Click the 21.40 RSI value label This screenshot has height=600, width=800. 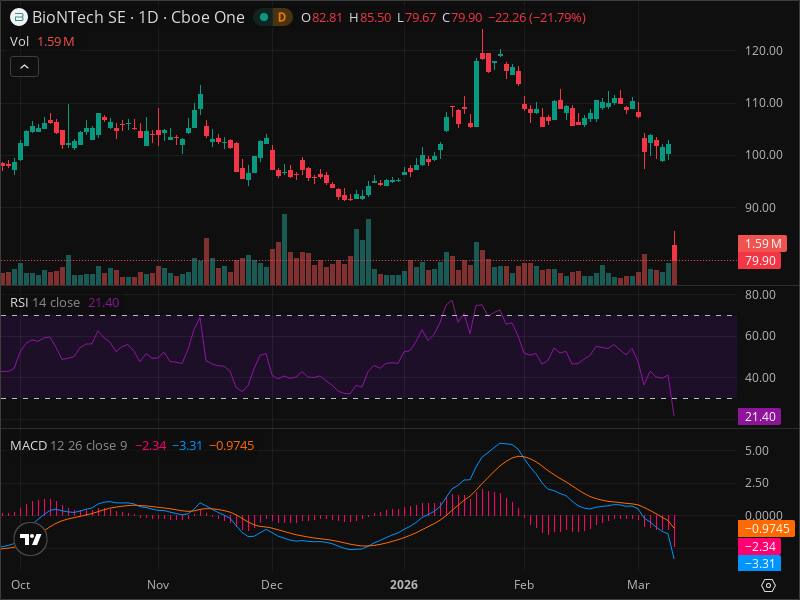759,416
